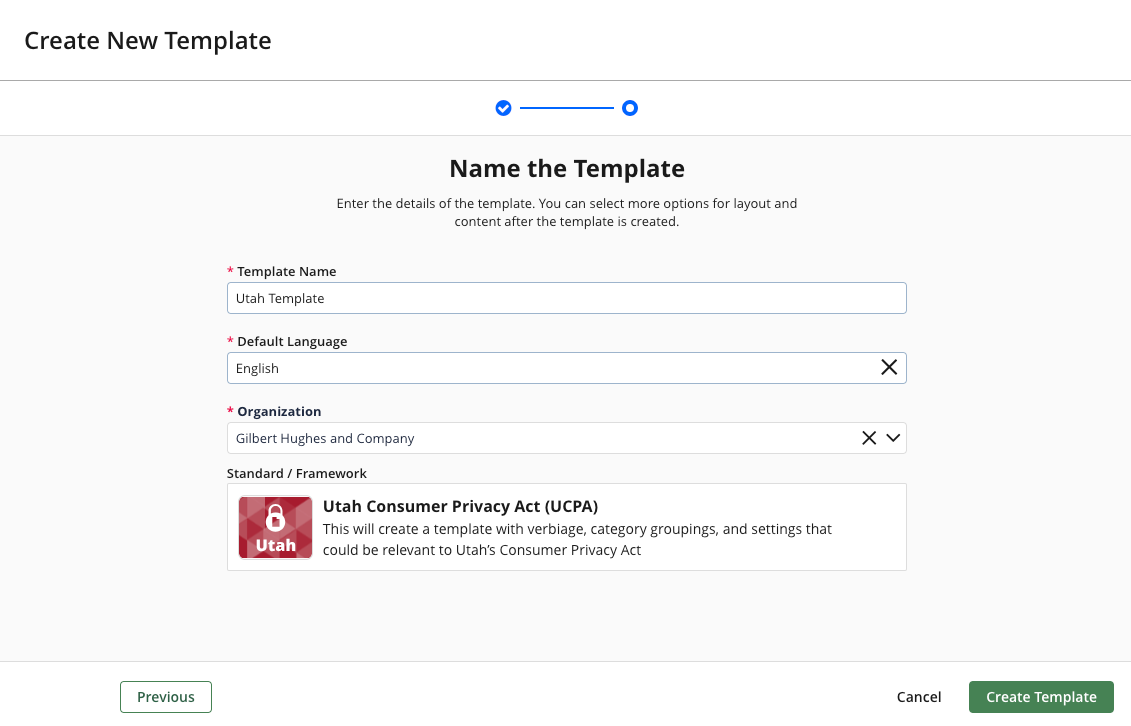This screenshot has height=726, width=1131.
Task: Click the Organization field label
Action: (x=279, y=411)
